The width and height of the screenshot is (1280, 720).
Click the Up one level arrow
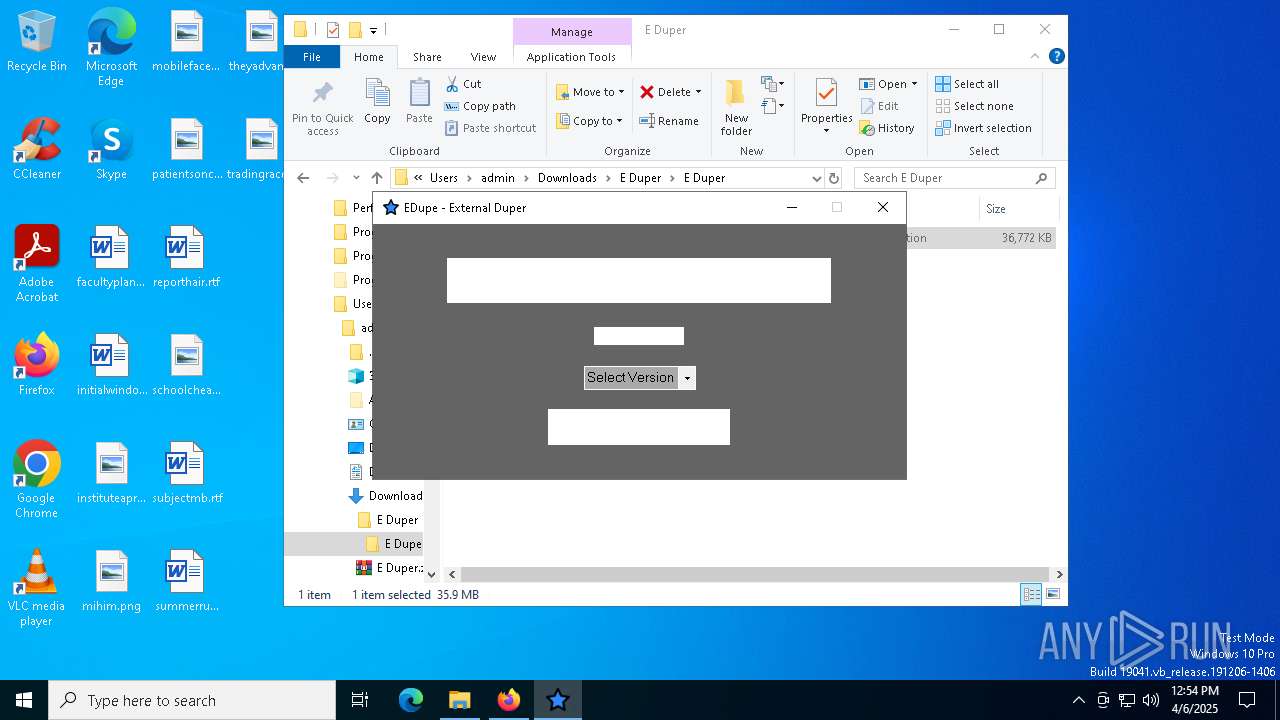coord(376,178)
